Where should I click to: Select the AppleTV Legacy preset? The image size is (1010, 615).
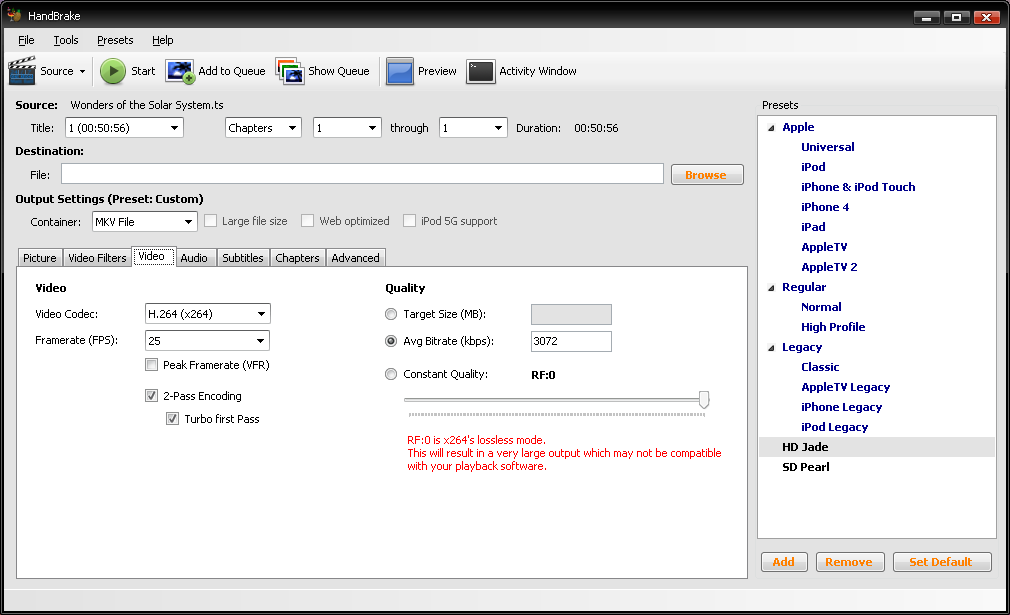coord(846,386)
